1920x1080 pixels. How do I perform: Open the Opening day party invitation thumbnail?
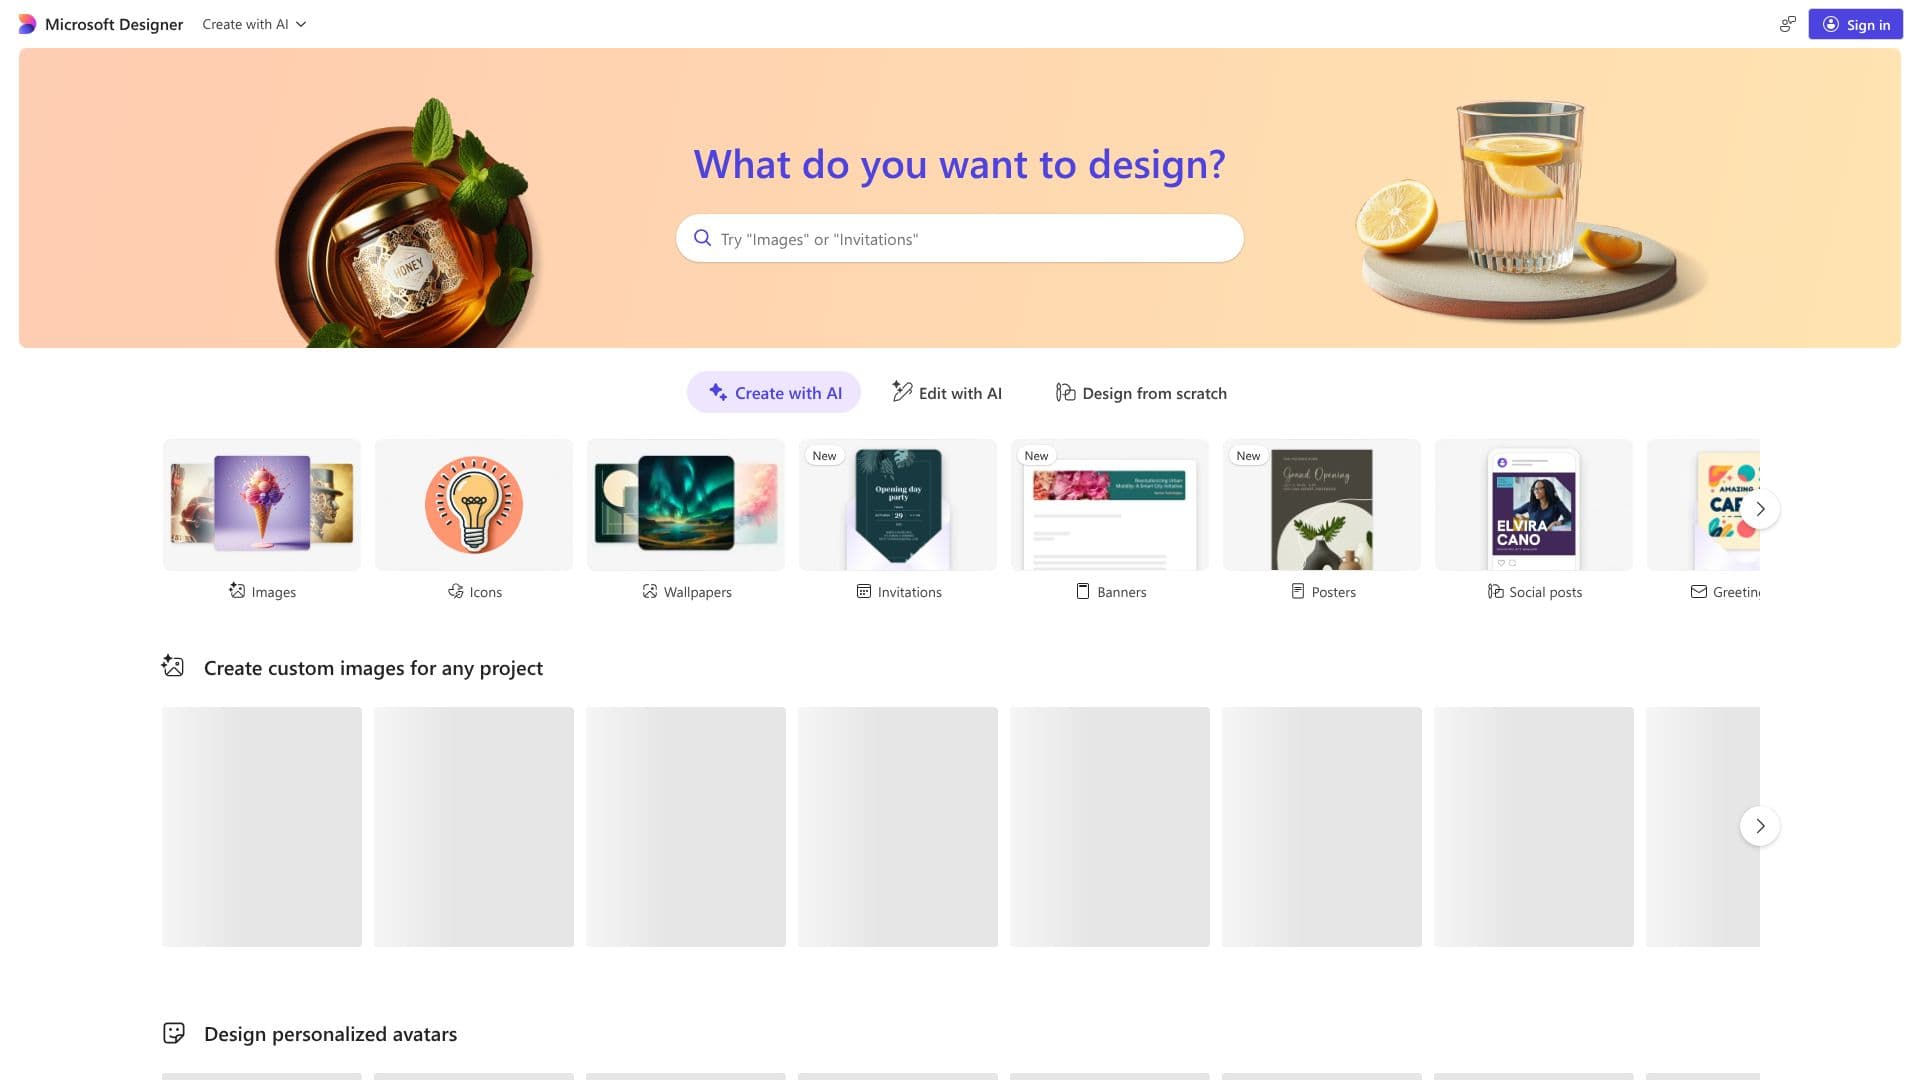click(x=898, y=505)
